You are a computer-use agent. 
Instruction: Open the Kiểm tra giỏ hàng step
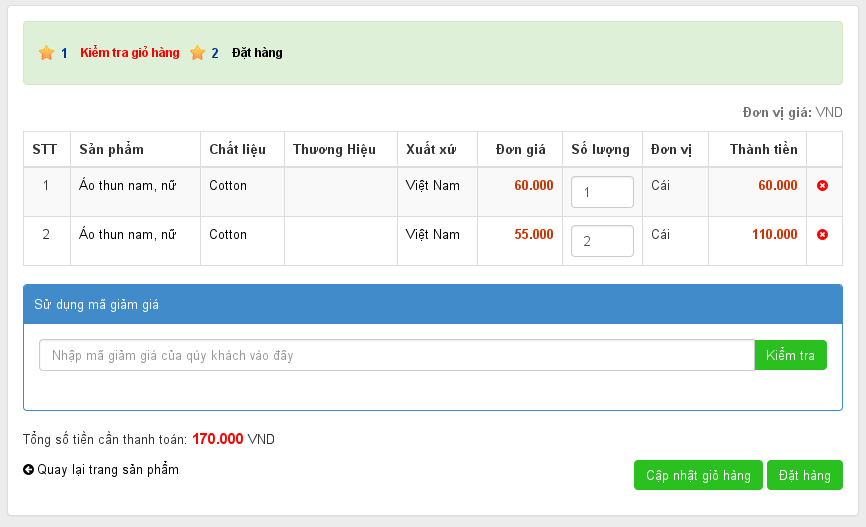click(130, 52)
